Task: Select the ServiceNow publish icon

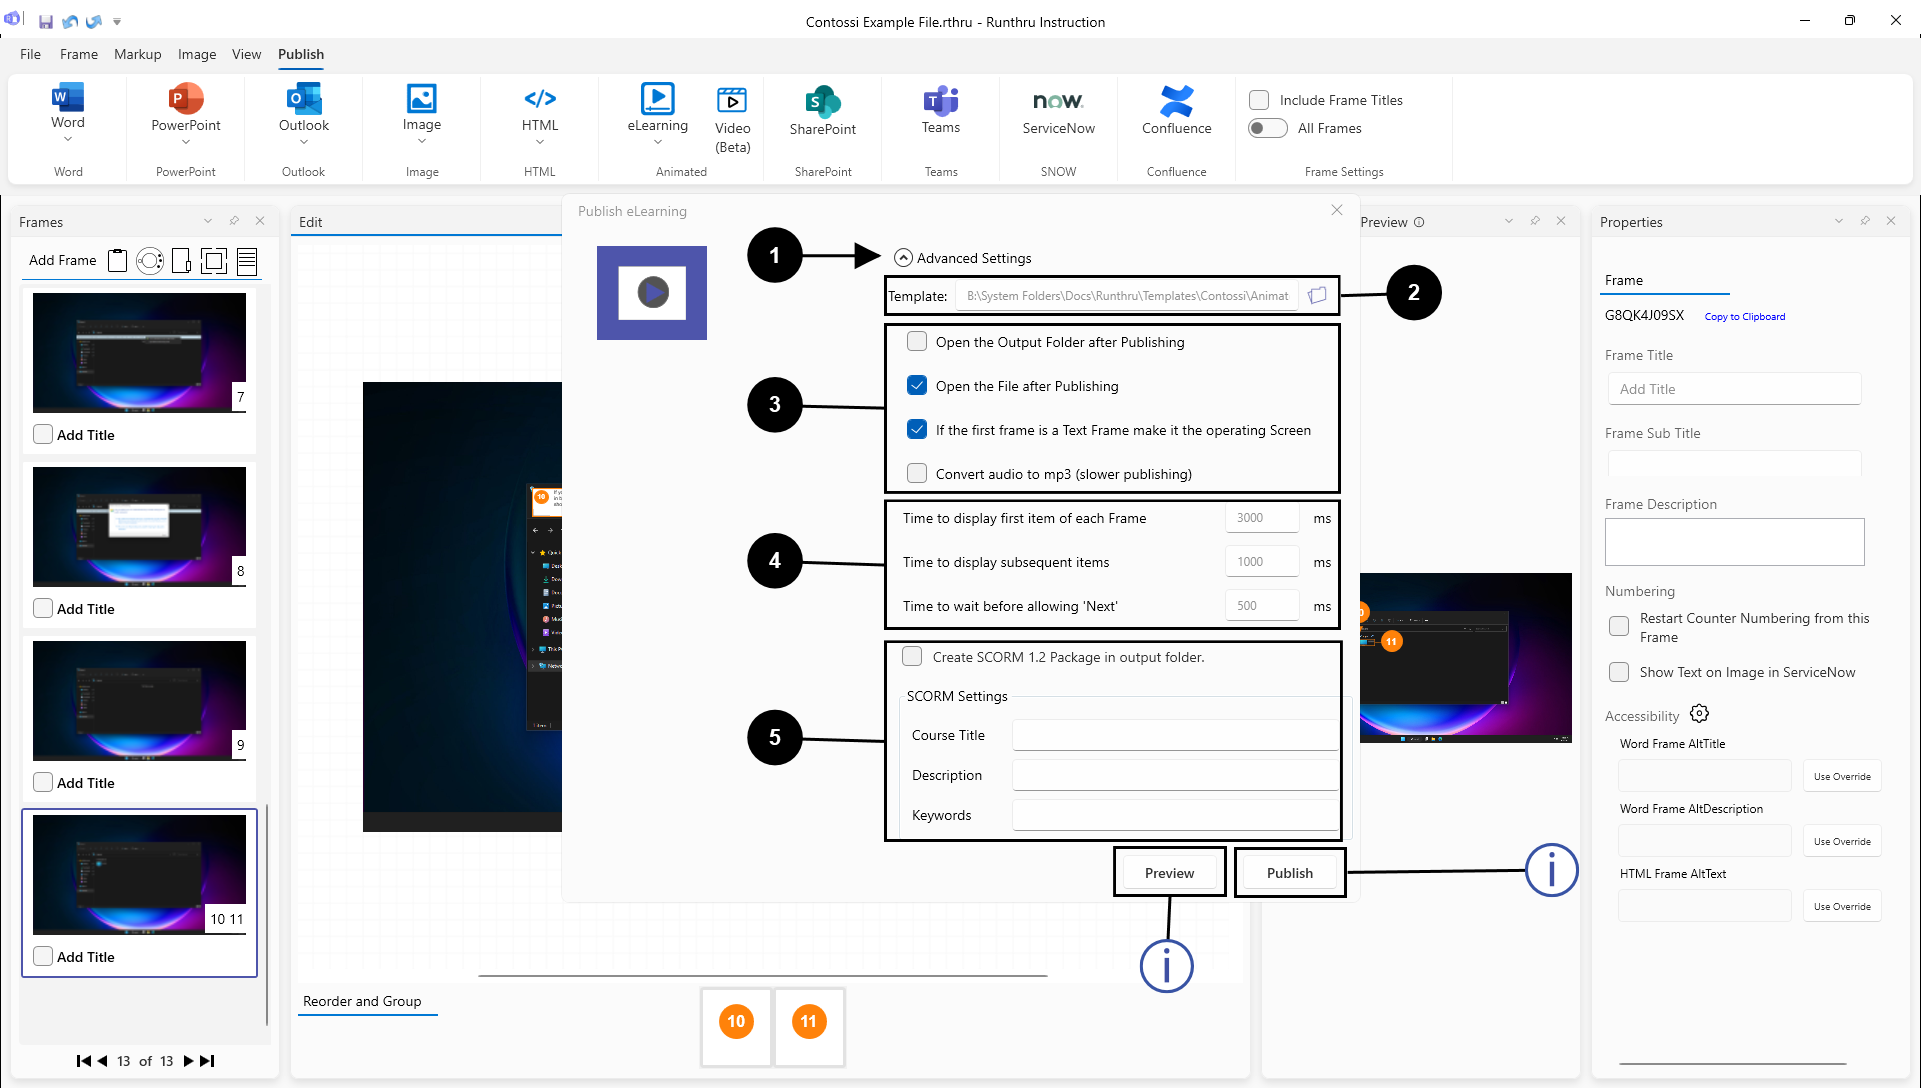Action: [x=1058, y=101]
